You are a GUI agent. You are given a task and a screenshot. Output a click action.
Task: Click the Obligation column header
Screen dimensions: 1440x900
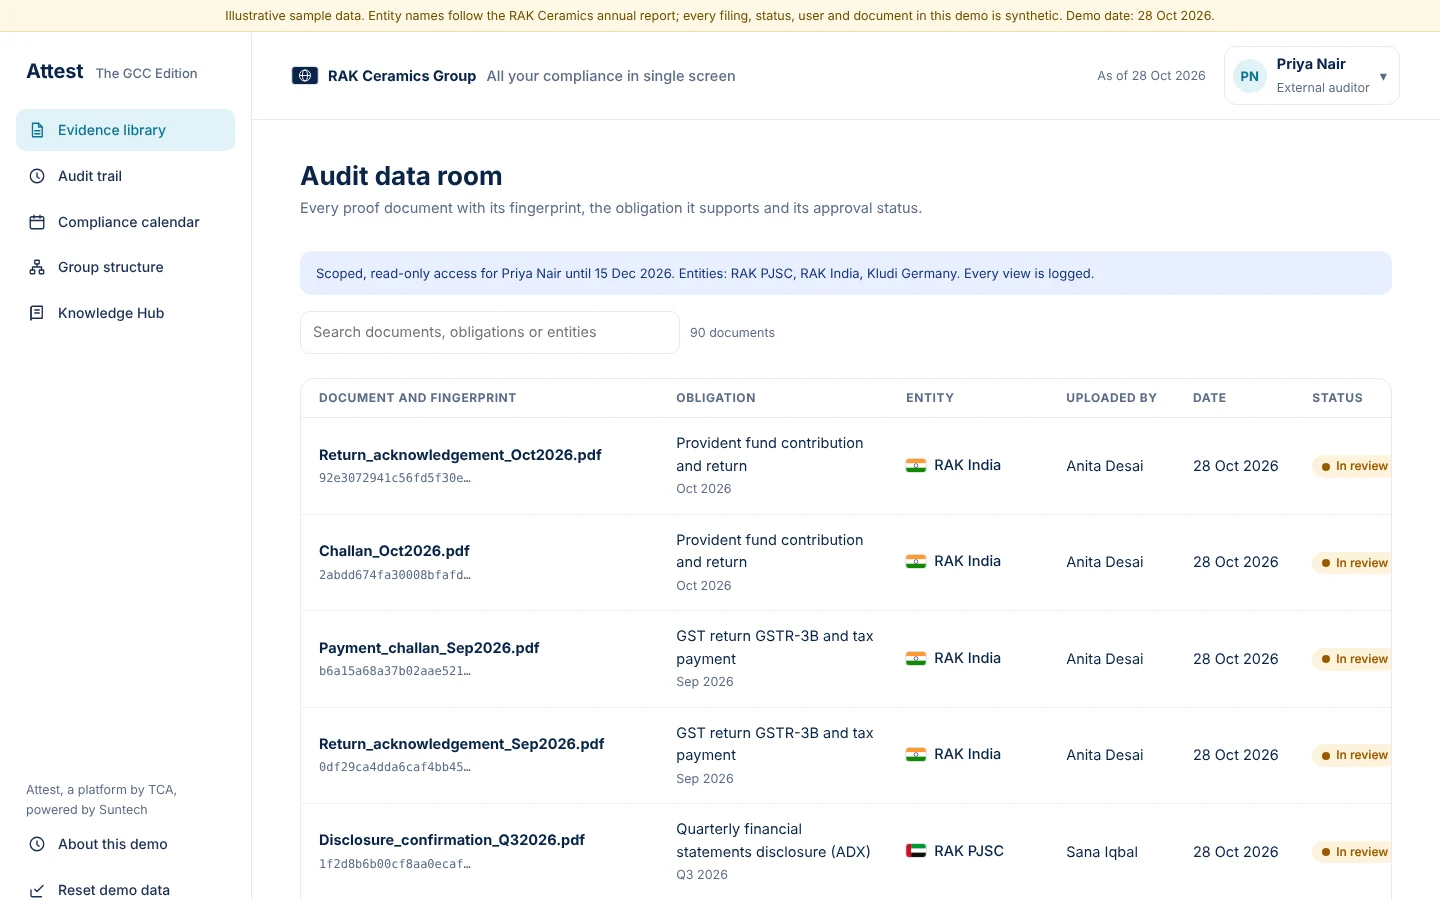click(716, 398)
